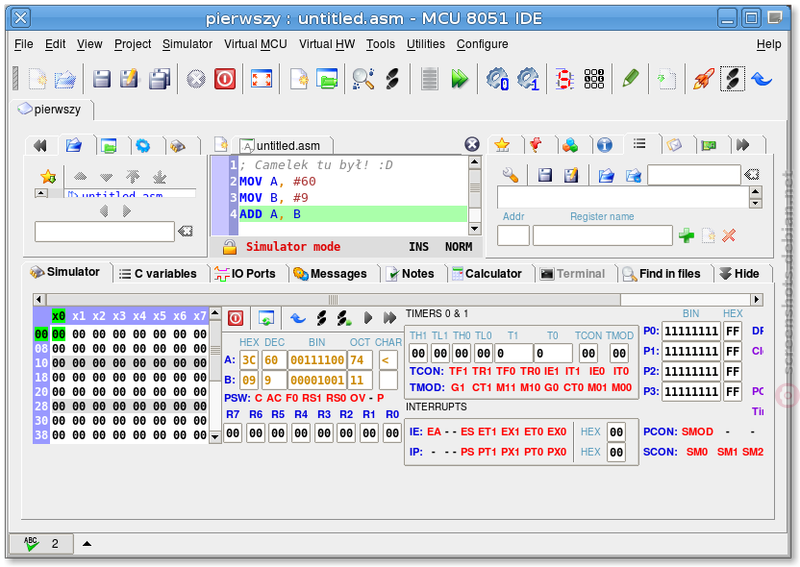The width and height of the screenshot is (800, 567).
Task: Open the Virtual HW menu
Action: tap(327, 44)
